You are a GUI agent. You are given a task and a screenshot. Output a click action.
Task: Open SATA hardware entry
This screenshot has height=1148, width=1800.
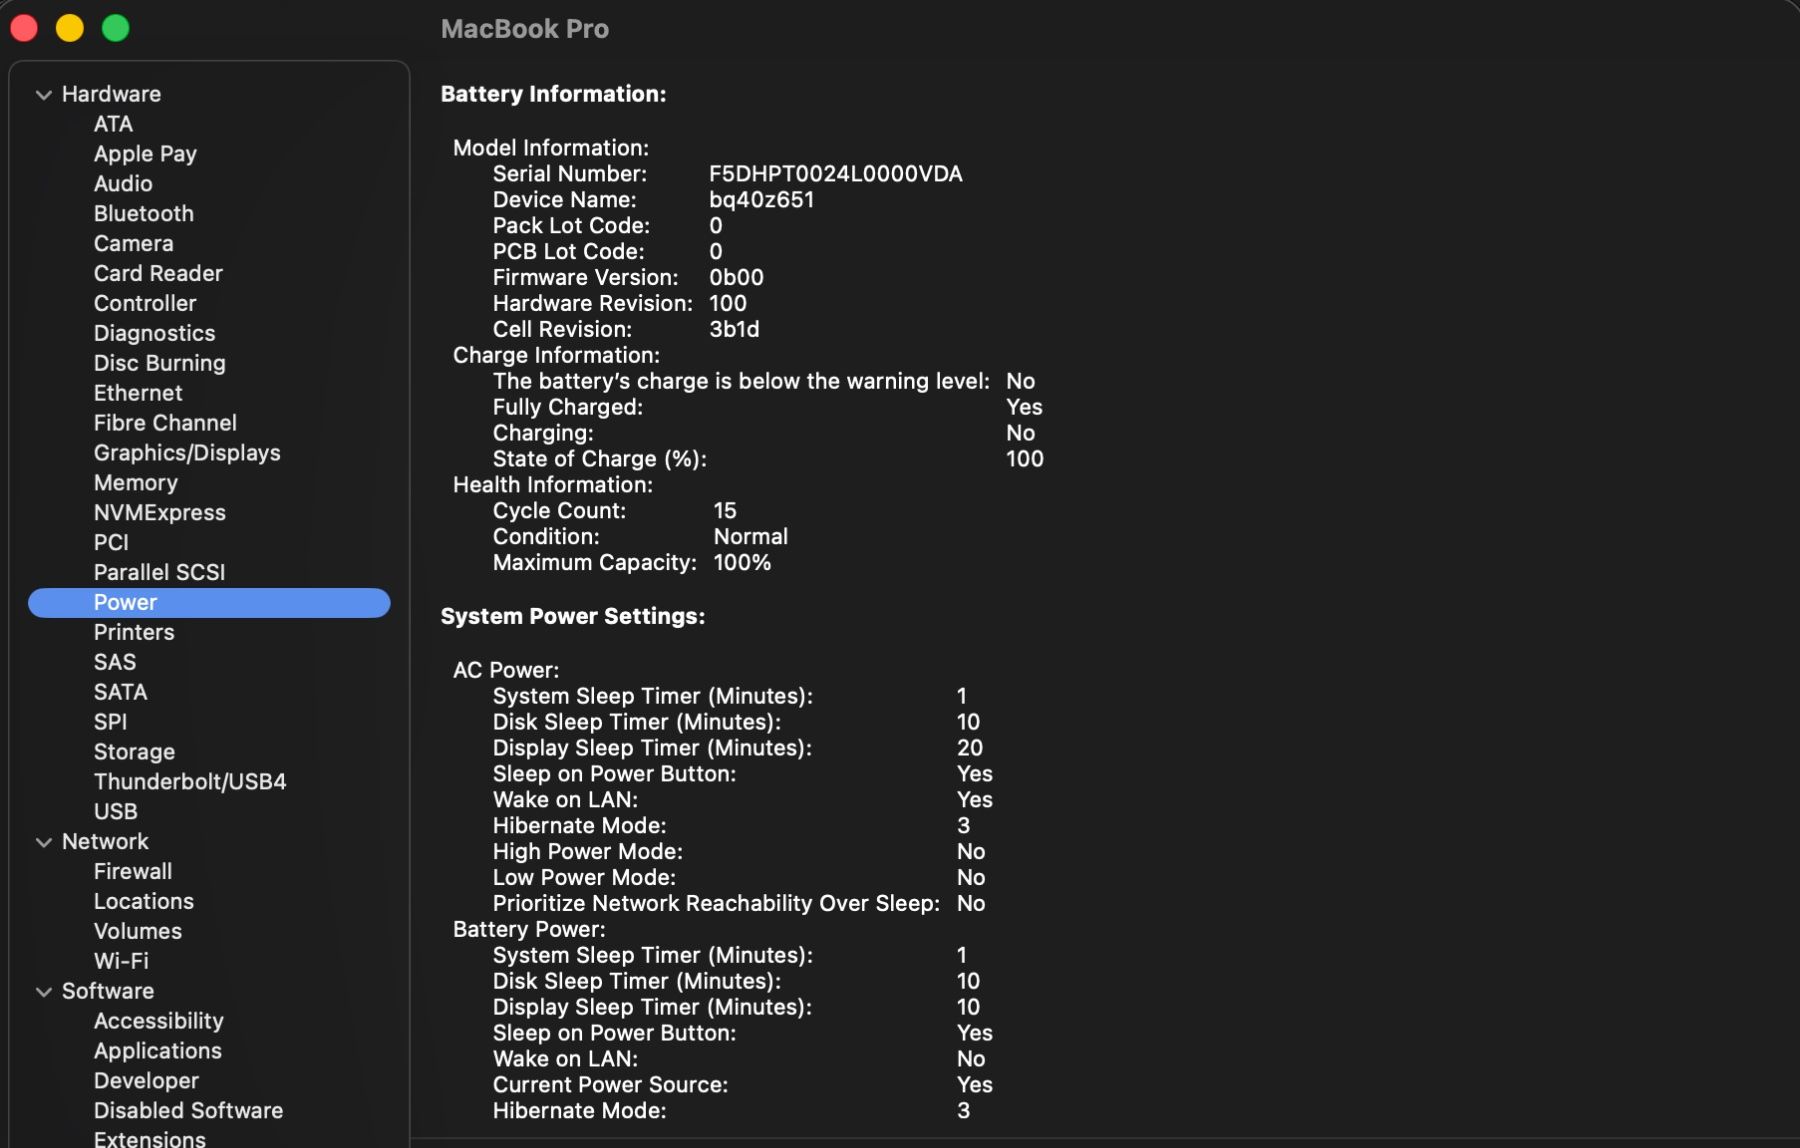[x=120, y=693]
